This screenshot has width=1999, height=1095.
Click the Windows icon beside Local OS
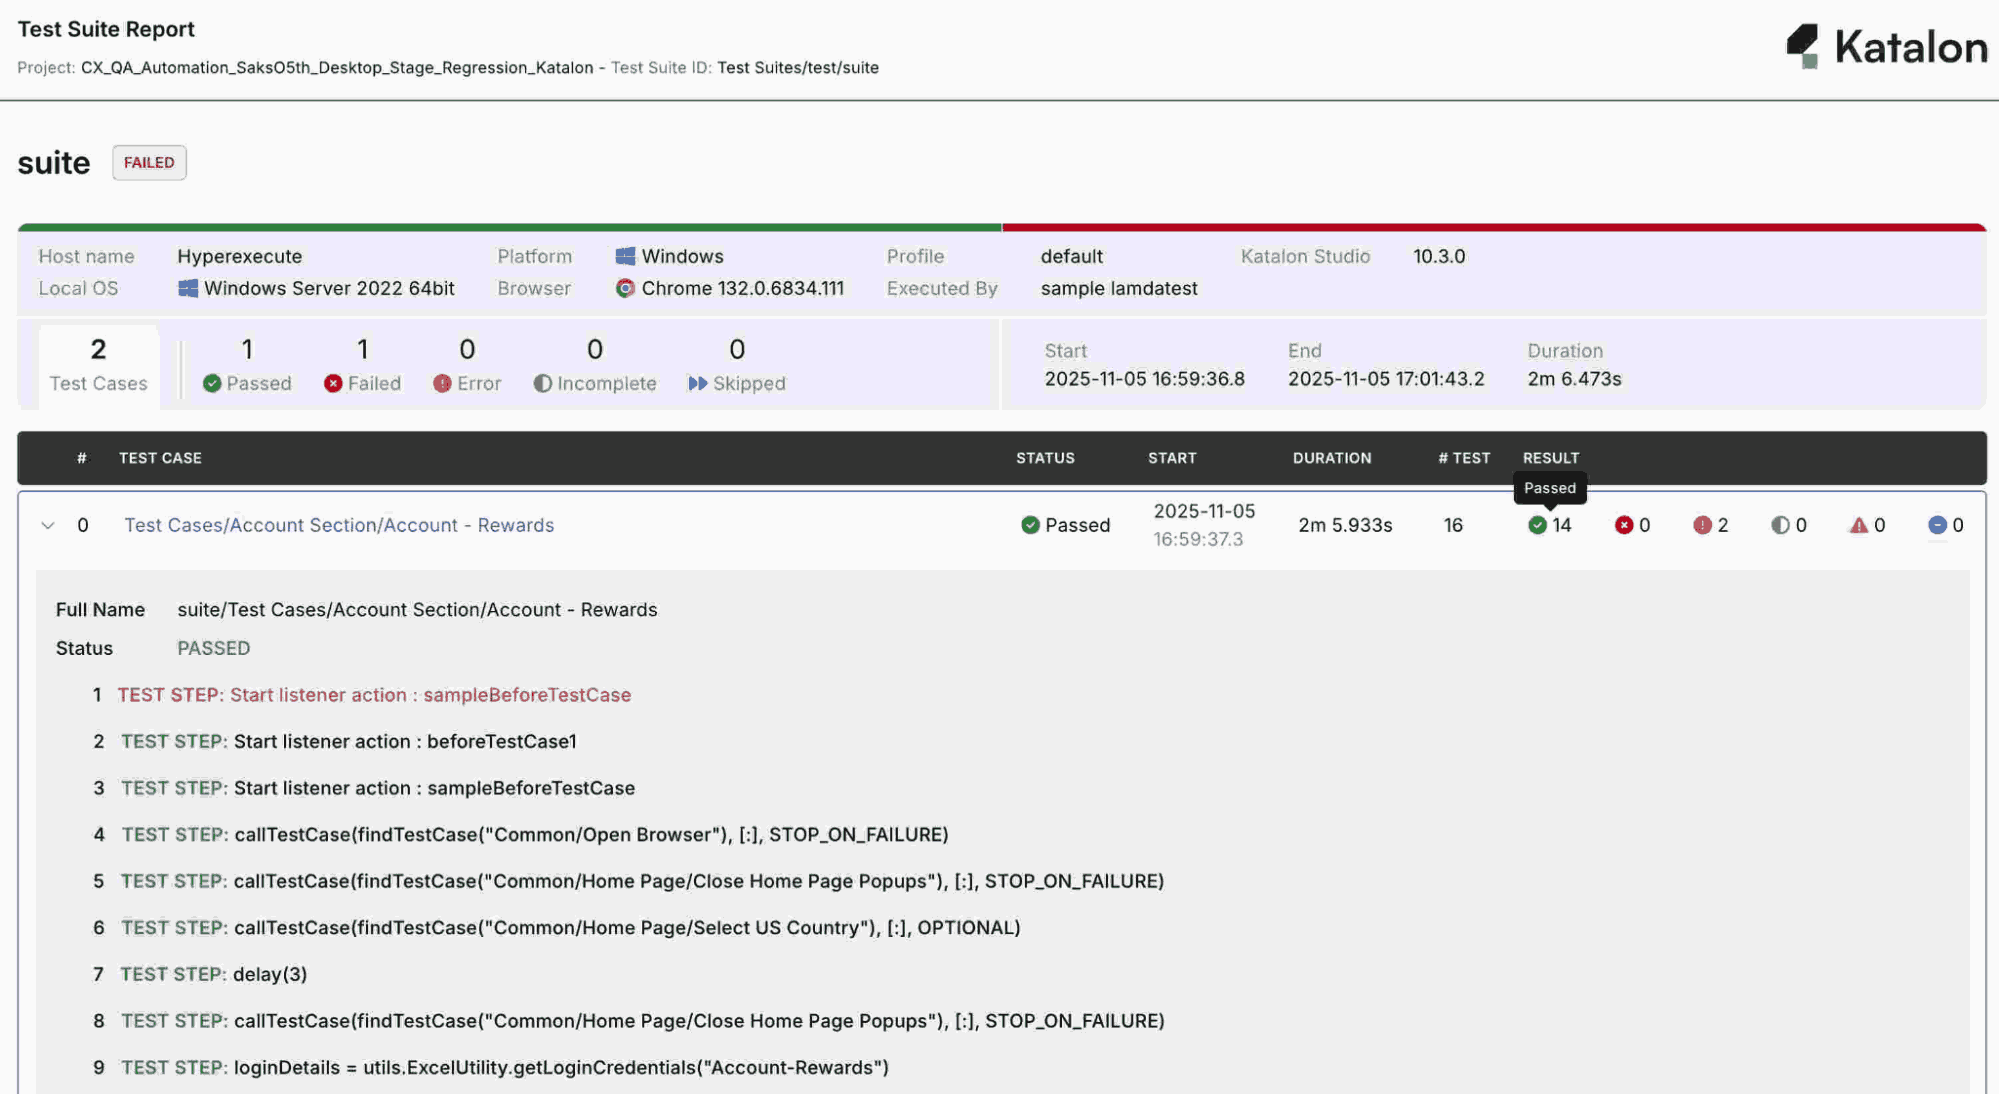tap(186, 288)
